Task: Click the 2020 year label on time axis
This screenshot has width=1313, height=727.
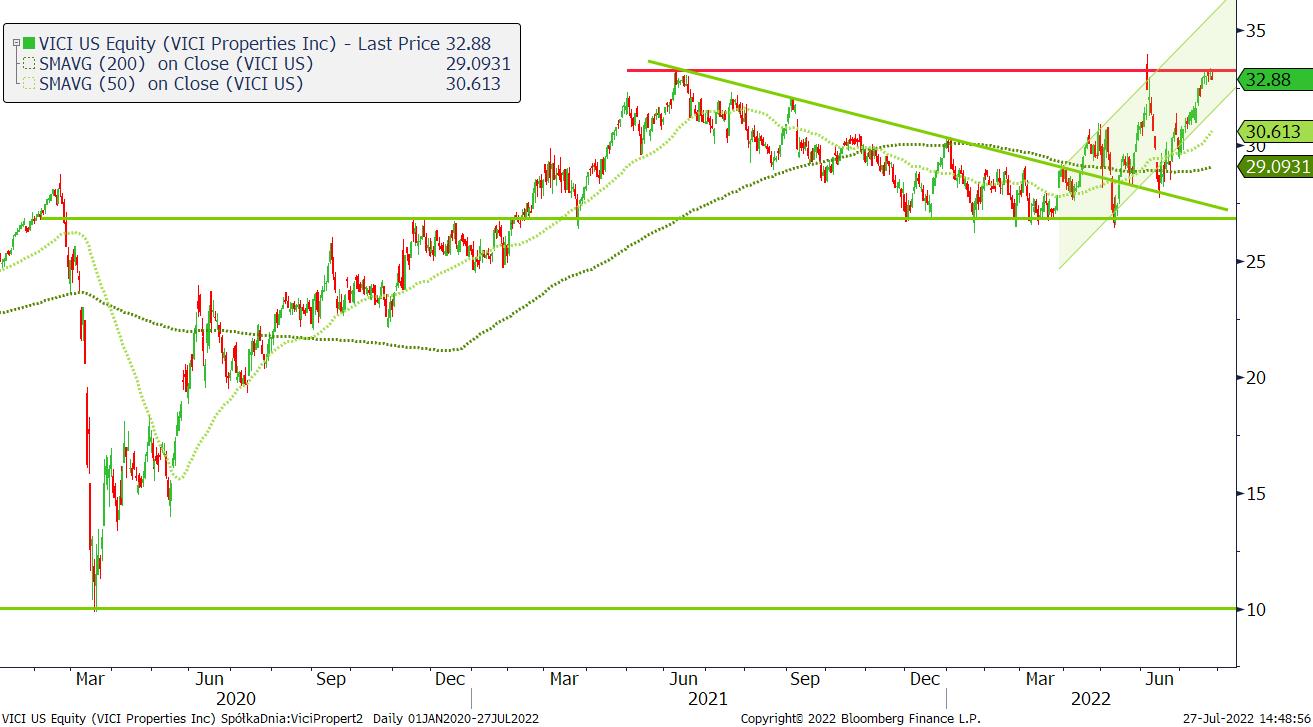Action: pos(236,698)
